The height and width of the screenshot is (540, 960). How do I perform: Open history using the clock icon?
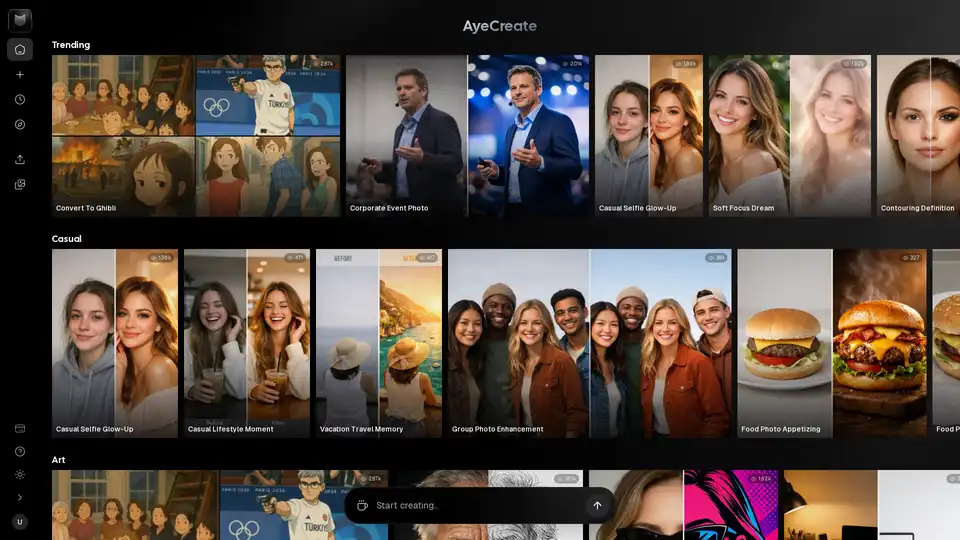click(20, 99)
